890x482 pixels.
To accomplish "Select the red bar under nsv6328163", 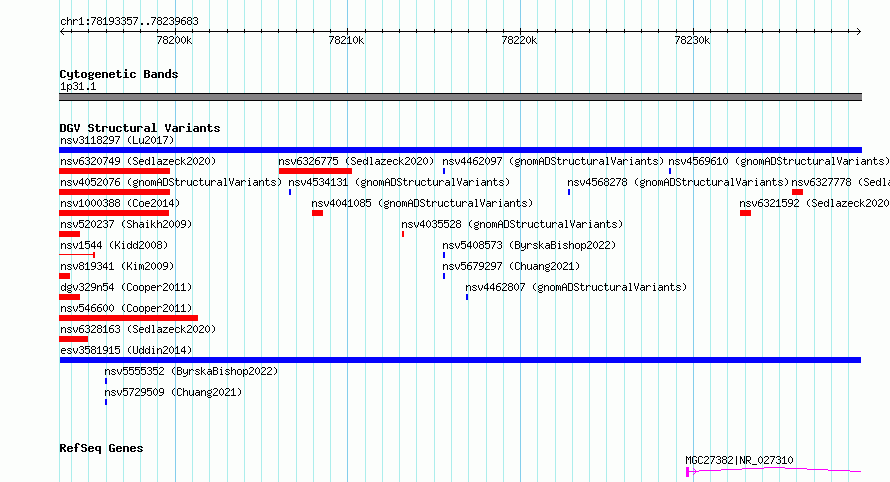I will point(73,339).
